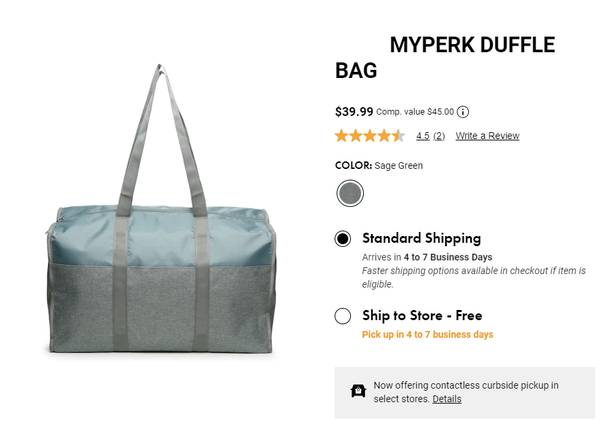
Task: Click the Comp. value $45.00 text
Action: [x=415, y=112]
